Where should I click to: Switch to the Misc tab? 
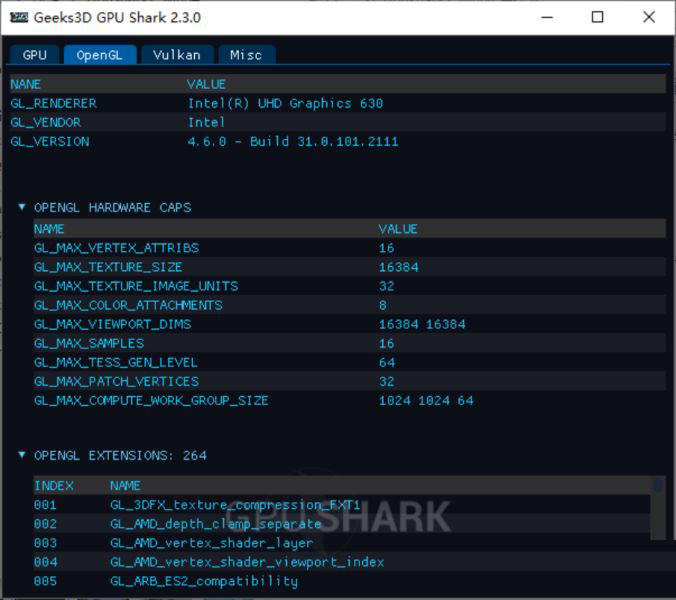pyautogui.click(x=246, y=55)
